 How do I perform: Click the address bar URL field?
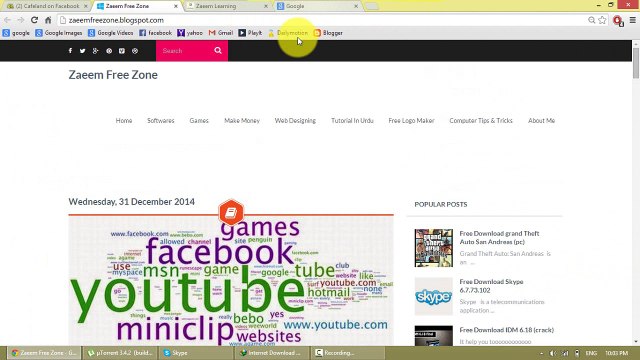pos(322,20)
